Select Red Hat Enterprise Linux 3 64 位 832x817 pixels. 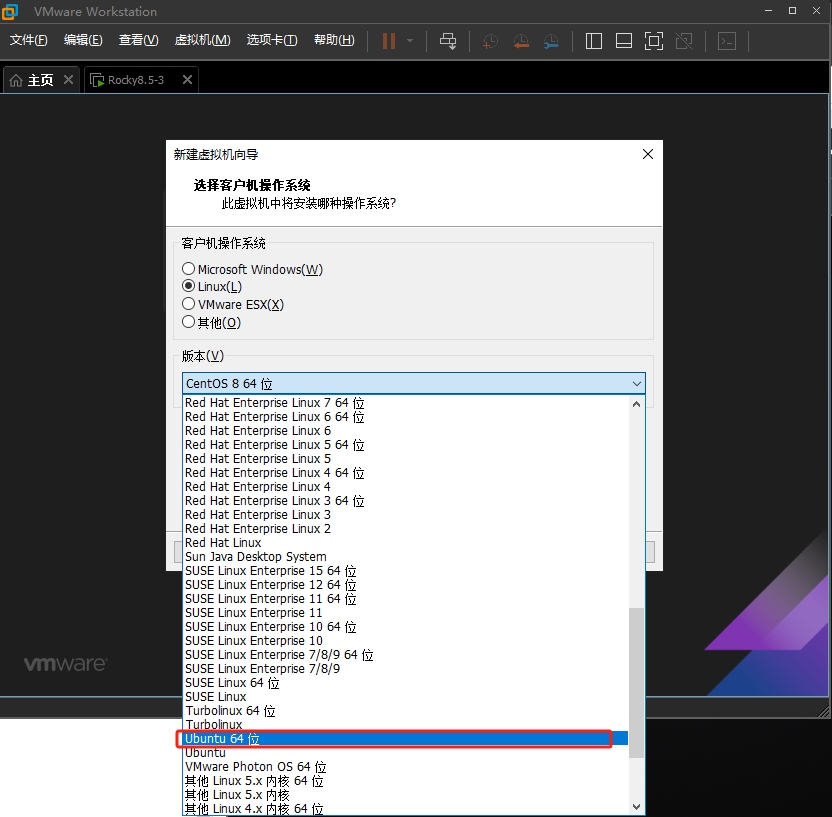tap(405, 500)
